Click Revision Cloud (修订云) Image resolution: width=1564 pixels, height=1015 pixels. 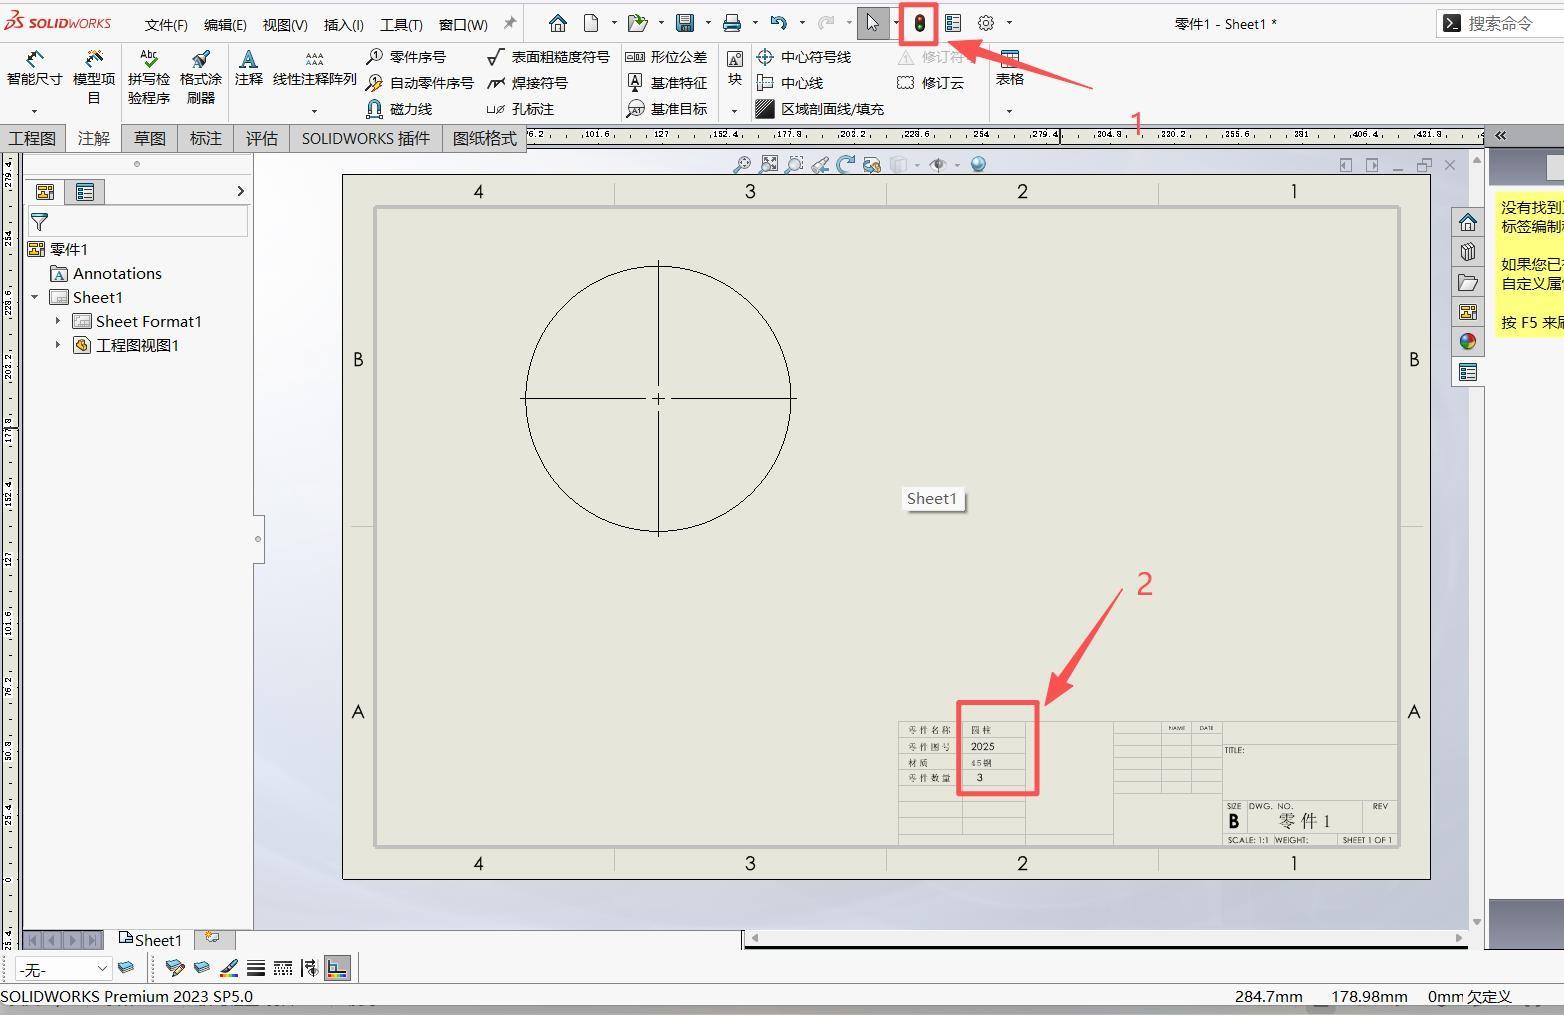coord(931,83)
